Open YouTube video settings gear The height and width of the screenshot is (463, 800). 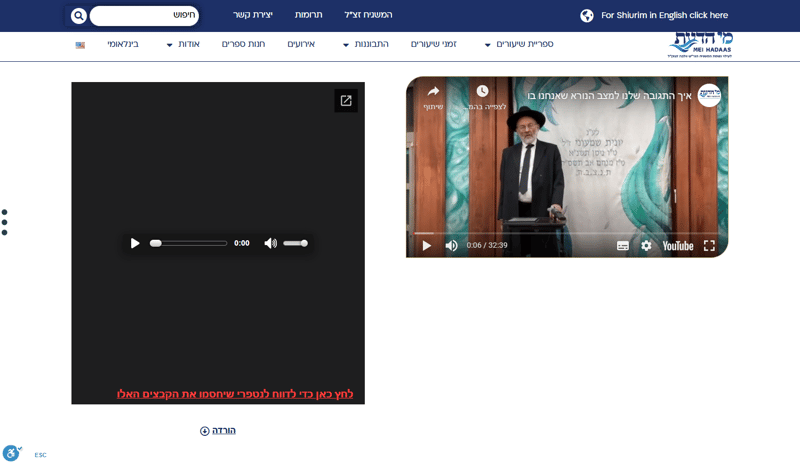[x=646, y=246]
